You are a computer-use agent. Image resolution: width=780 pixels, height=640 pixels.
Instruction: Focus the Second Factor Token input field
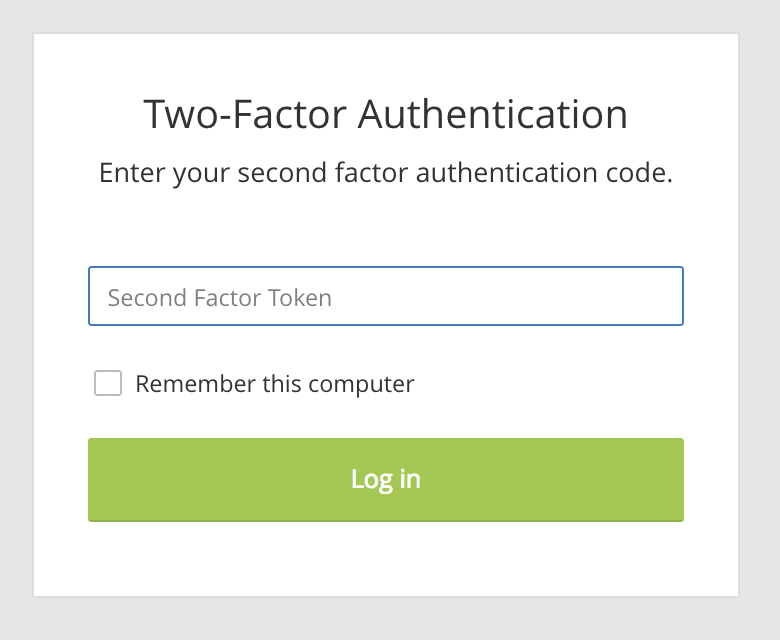click(386, 296)
